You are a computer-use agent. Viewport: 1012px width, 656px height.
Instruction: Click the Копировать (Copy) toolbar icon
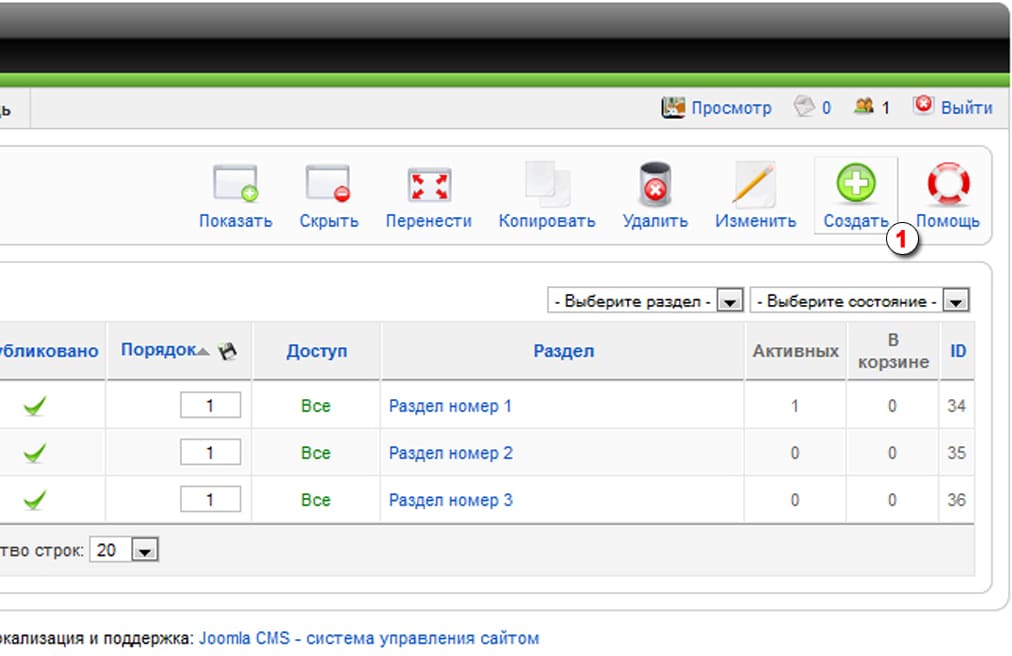coord(547,186)
